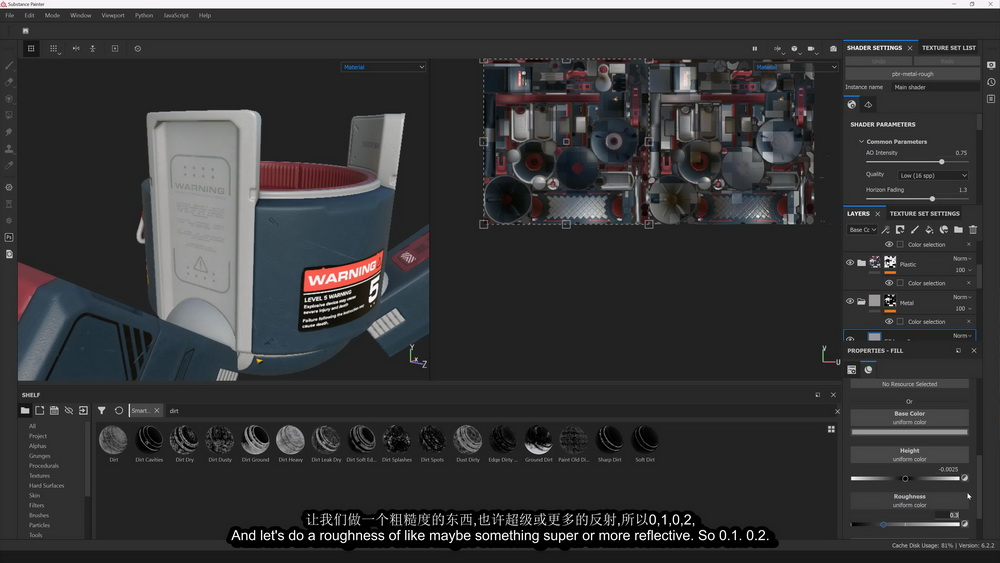1000x563 pixels.
Task: Click the symmetry mirror icon in top toolbar
Action: tap(76, 48)
